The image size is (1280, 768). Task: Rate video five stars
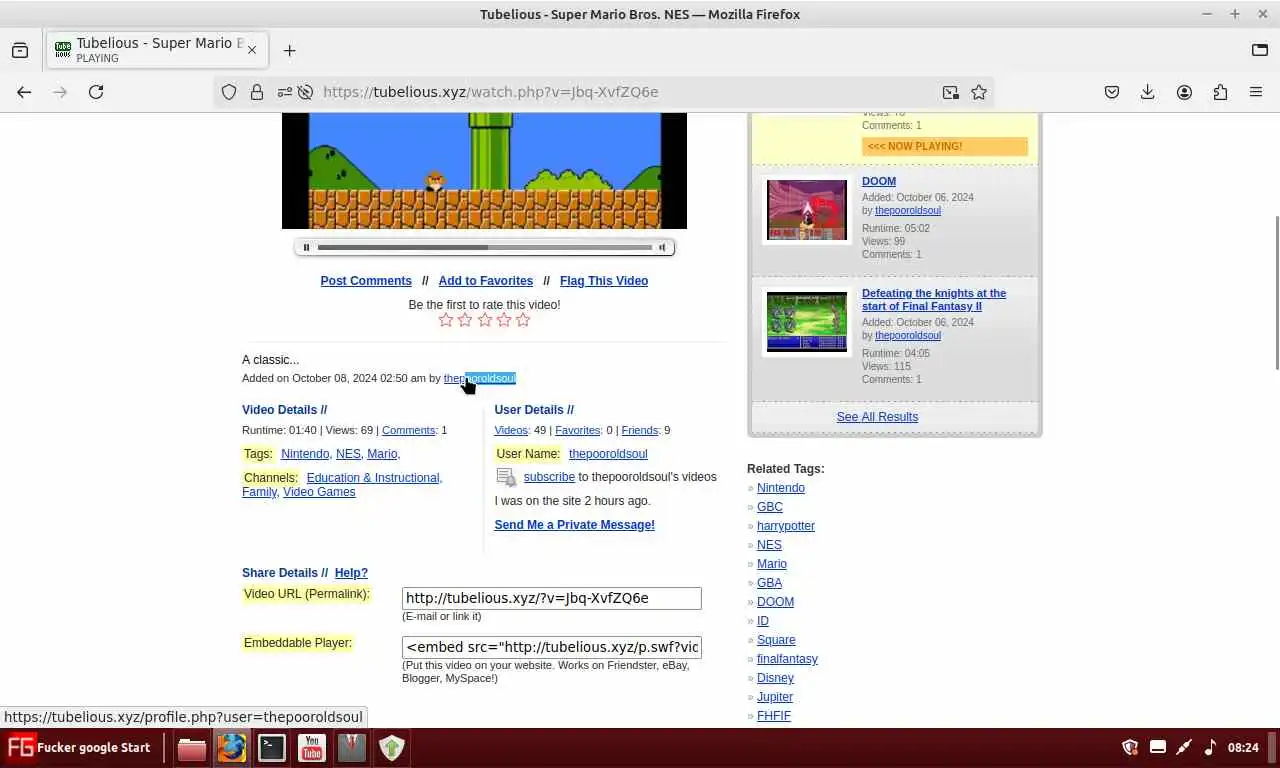[x=523, y=320]
